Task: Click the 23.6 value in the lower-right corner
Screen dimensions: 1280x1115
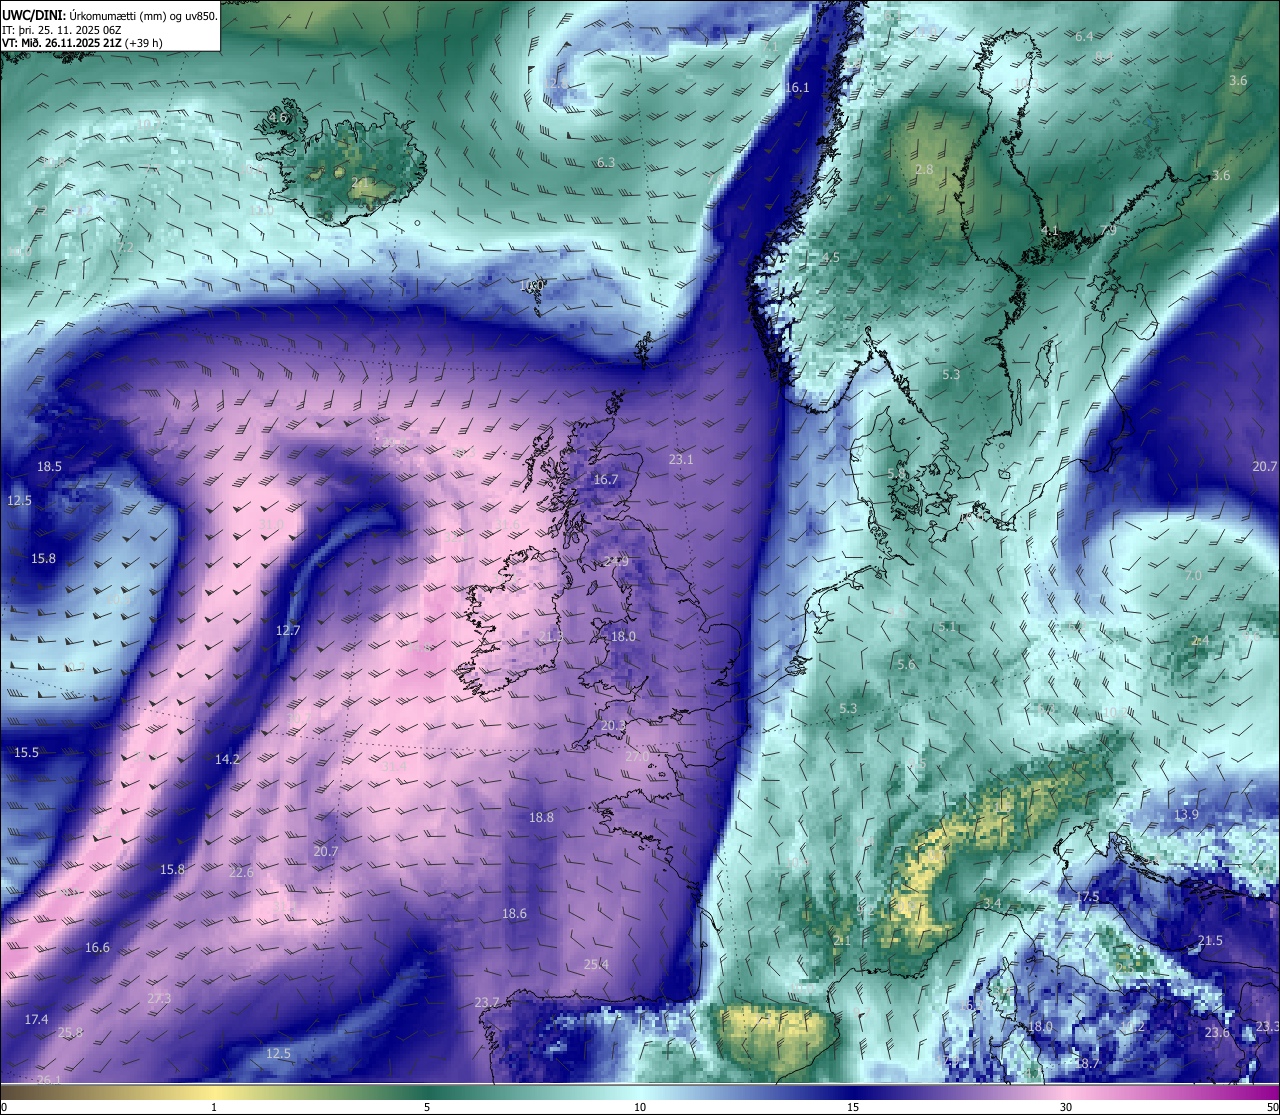Action: [x=1217, y=1032]
